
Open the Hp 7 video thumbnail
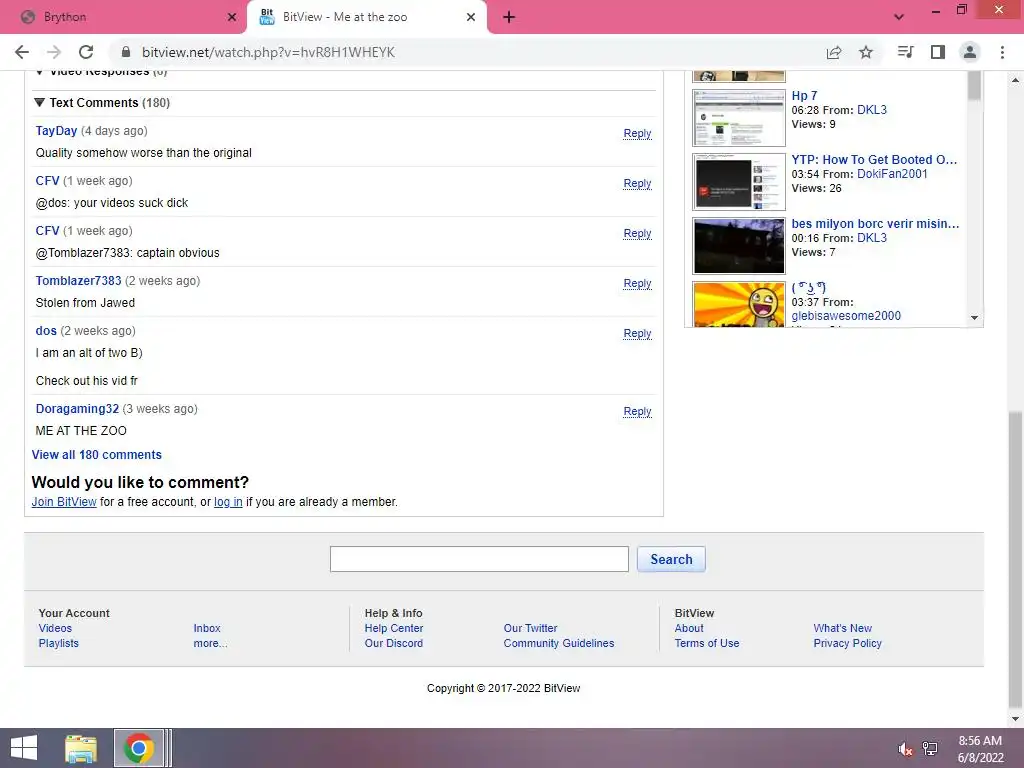click(739, 118)
